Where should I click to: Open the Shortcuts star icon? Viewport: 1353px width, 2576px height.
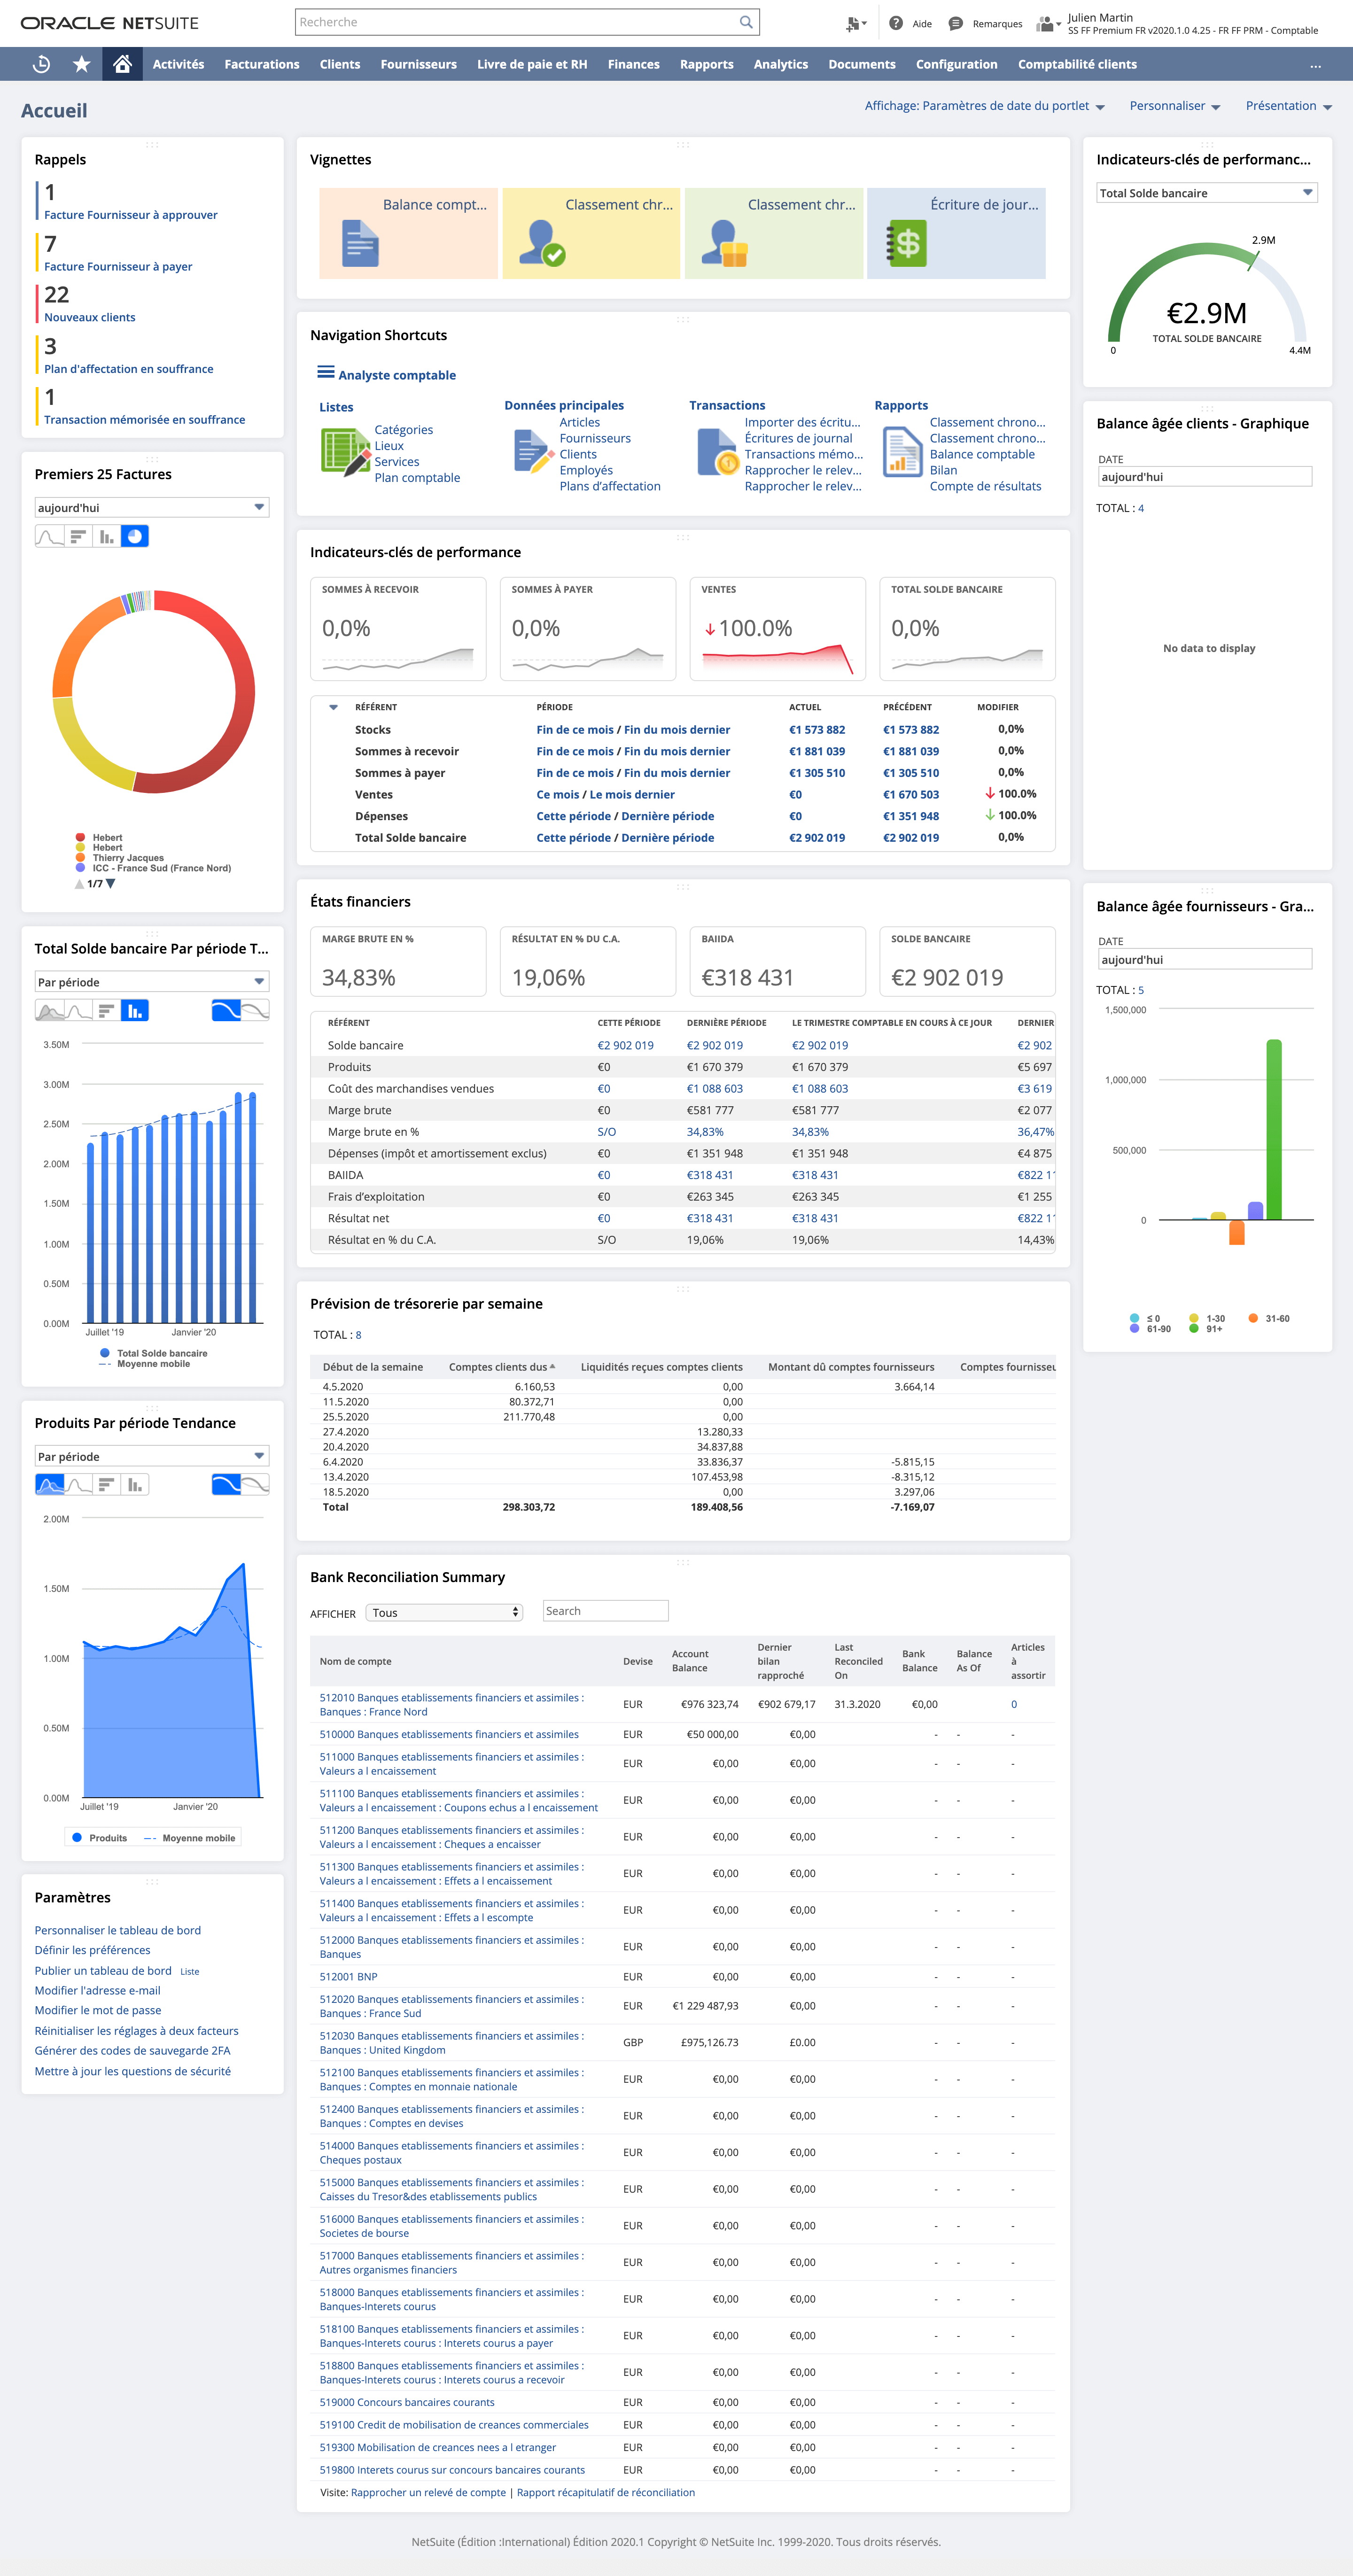[82, 64]
